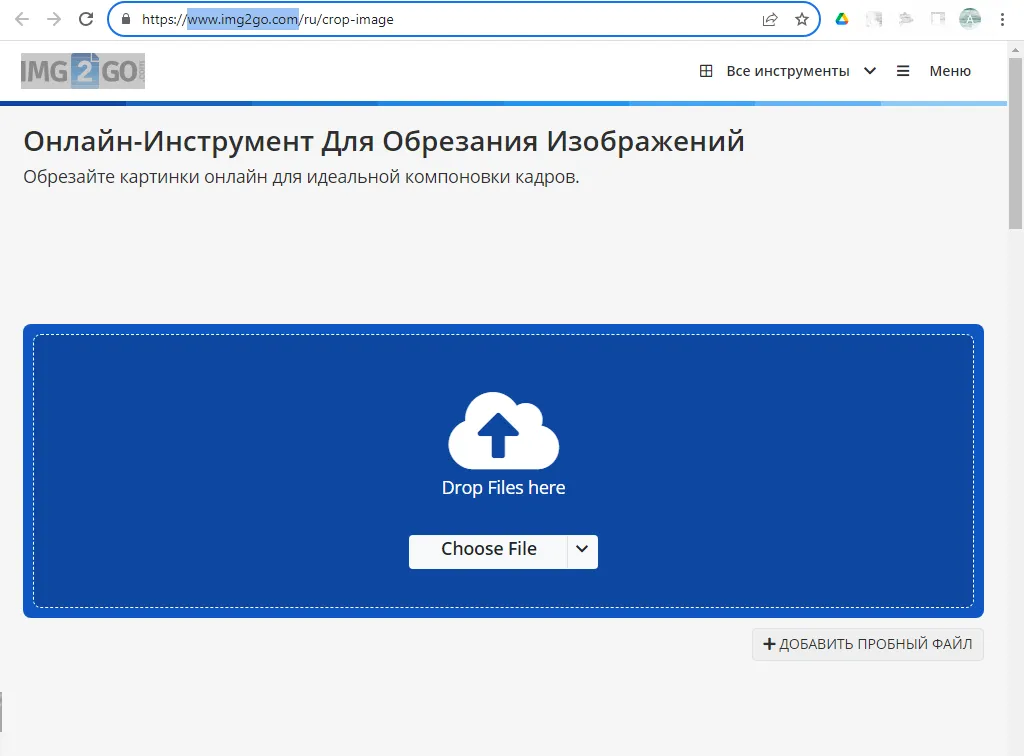Click inside the browser address bar
This screenshot has height=756, width=1025.
400,18
